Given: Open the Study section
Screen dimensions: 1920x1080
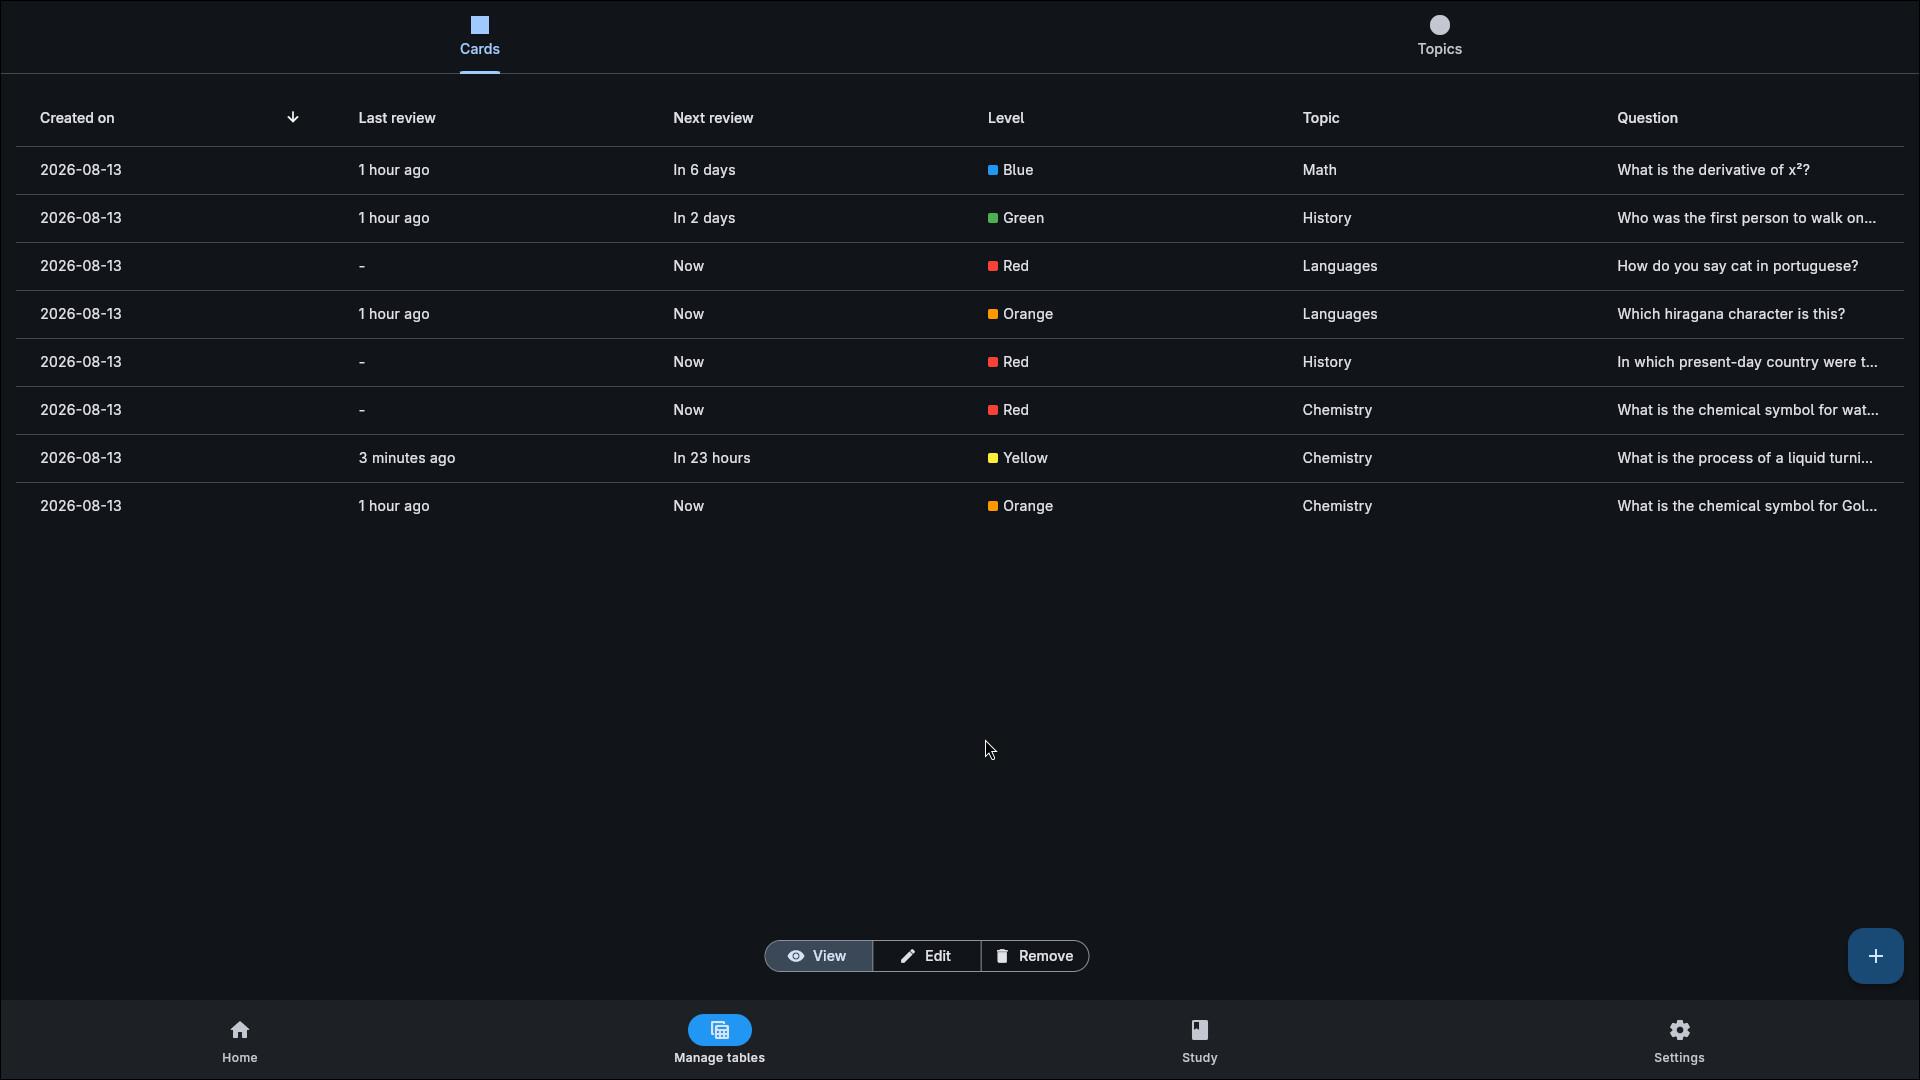Looking at the screenshot, I should pyautogui.click(x=1199, y=1041).
